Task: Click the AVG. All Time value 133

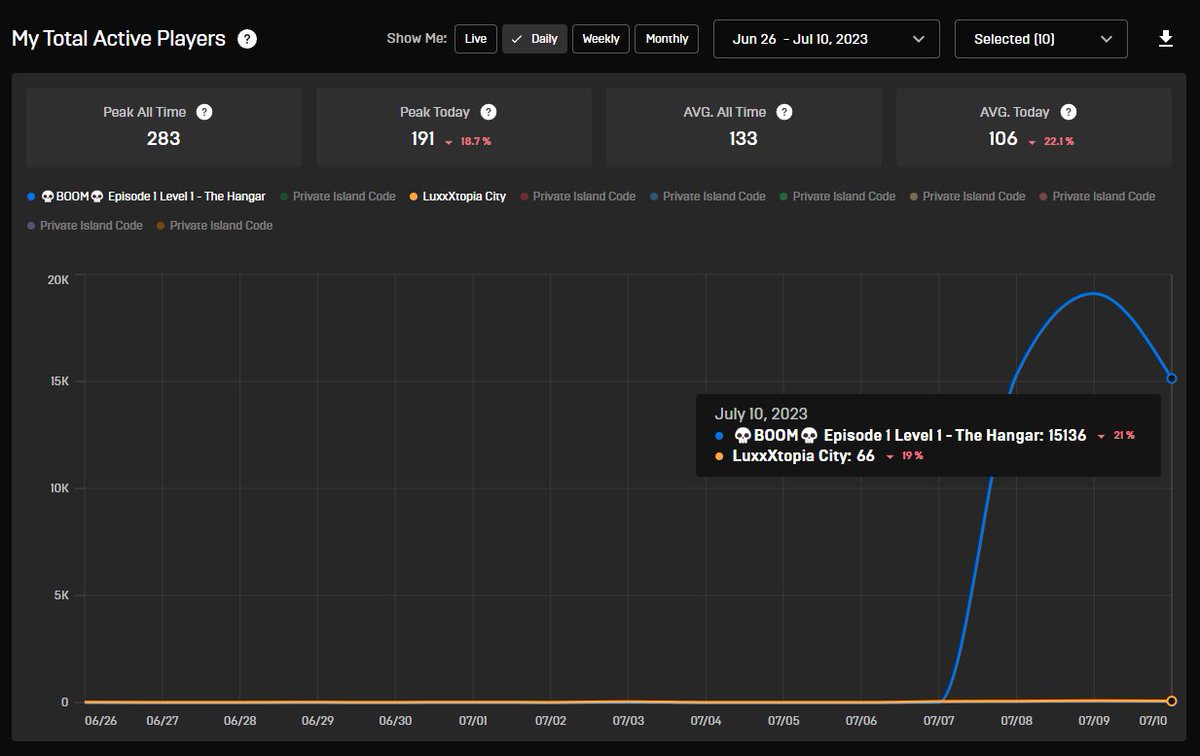Action: tap(743, 138)
